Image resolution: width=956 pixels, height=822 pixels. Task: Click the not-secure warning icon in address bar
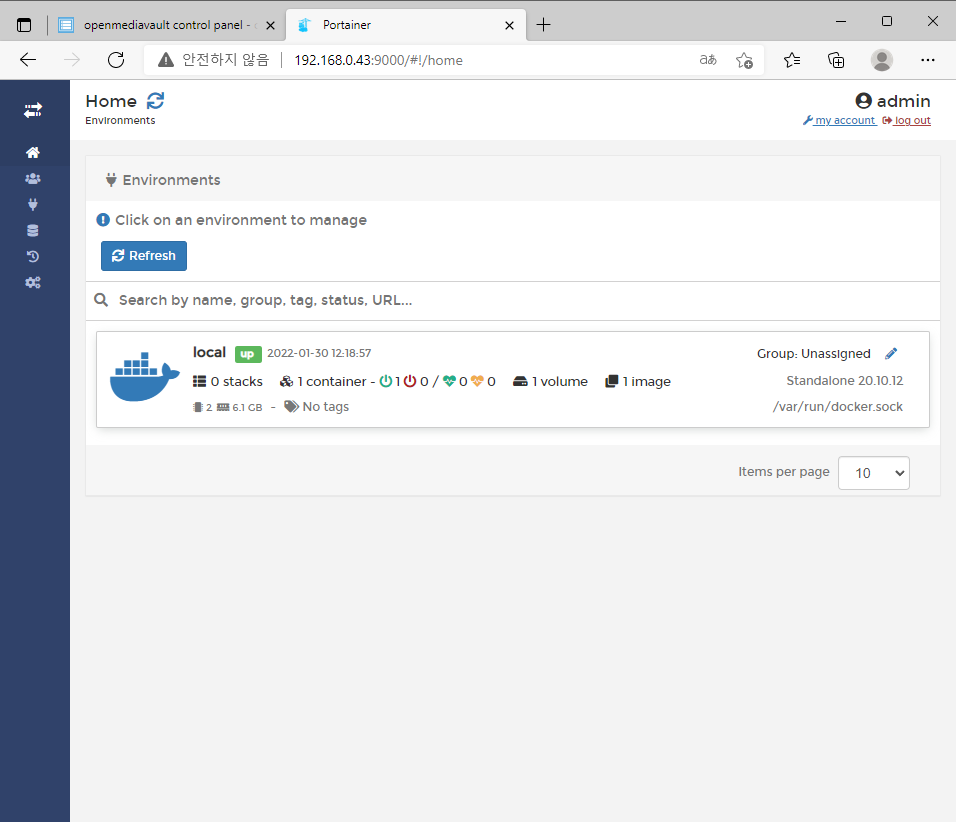click(165, 60)
